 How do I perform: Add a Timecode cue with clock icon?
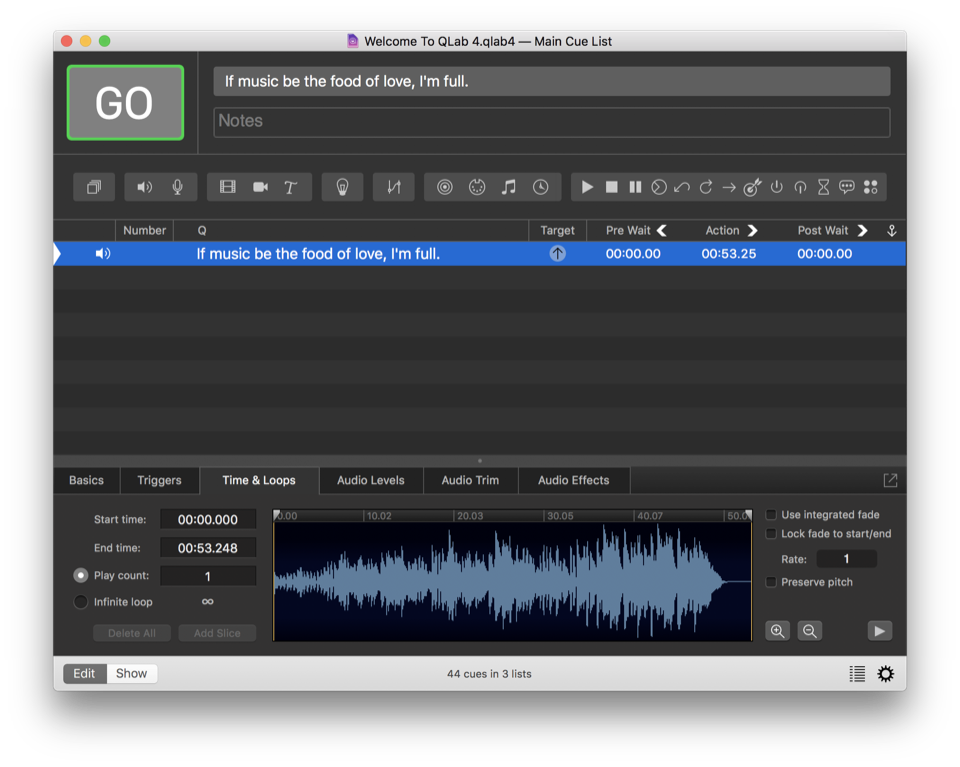click(x=540, y=187)
